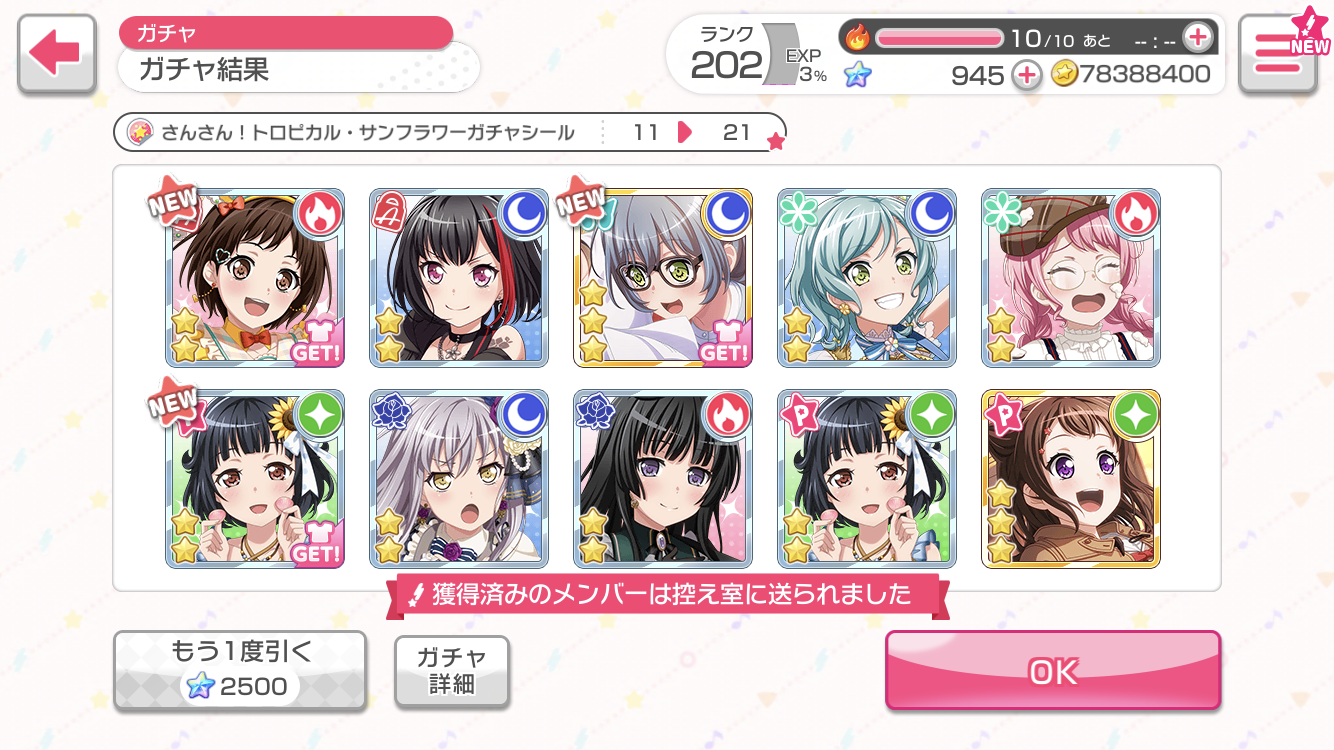
Task: Draw again for 2500 stars
Action: (239, 671)
